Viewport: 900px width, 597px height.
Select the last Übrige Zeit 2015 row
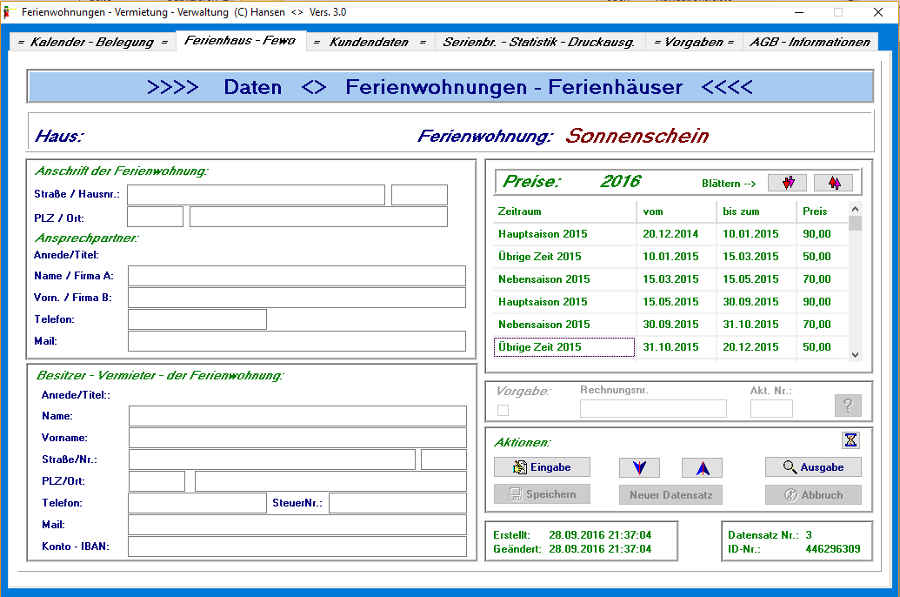[564, 347]
